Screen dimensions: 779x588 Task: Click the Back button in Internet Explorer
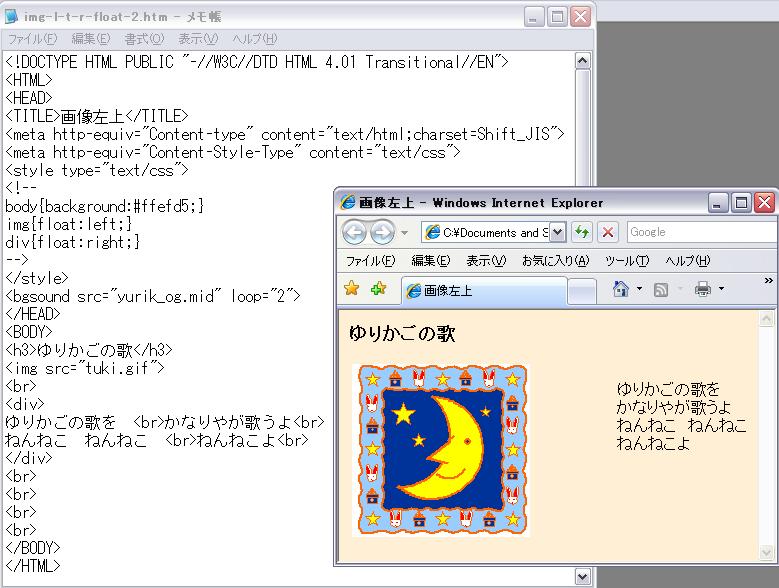click(354, 232)
